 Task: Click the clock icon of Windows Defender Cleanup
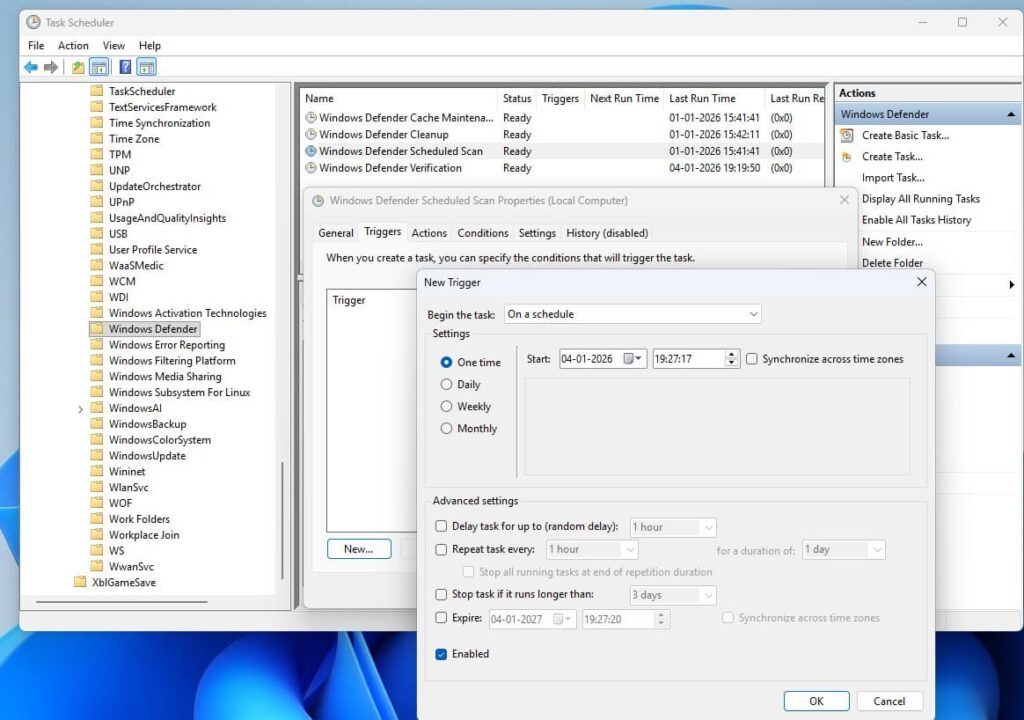tap(311, 135)
